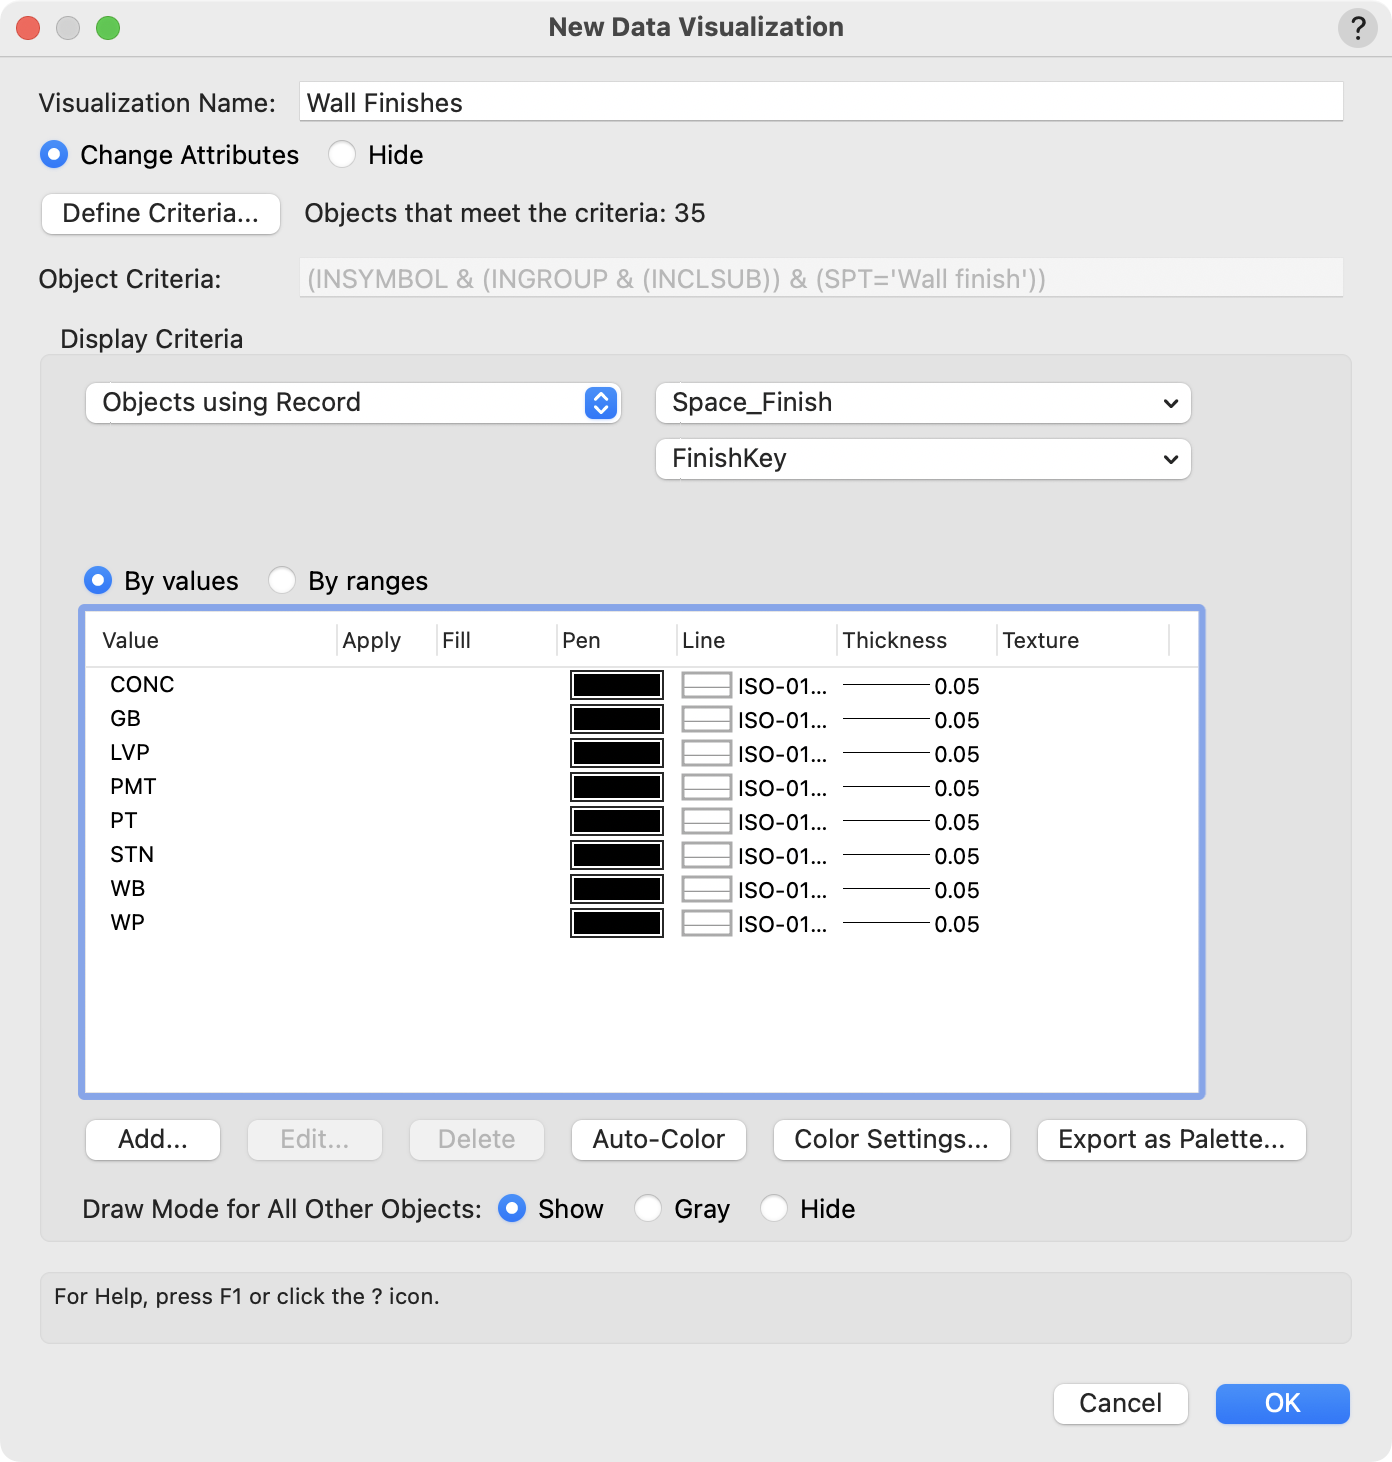Open the FinishKey field dropdown
1392x1462 pixels.
[922, 459]
